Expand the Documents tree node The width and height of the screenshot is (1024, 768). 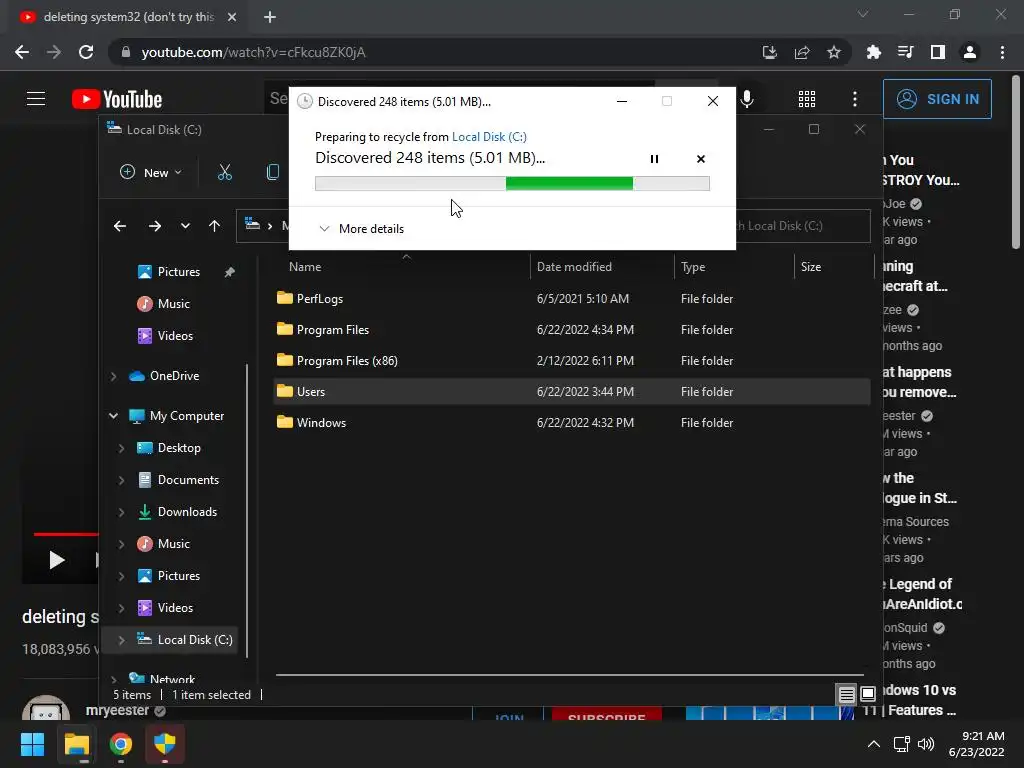click(121, 480)
